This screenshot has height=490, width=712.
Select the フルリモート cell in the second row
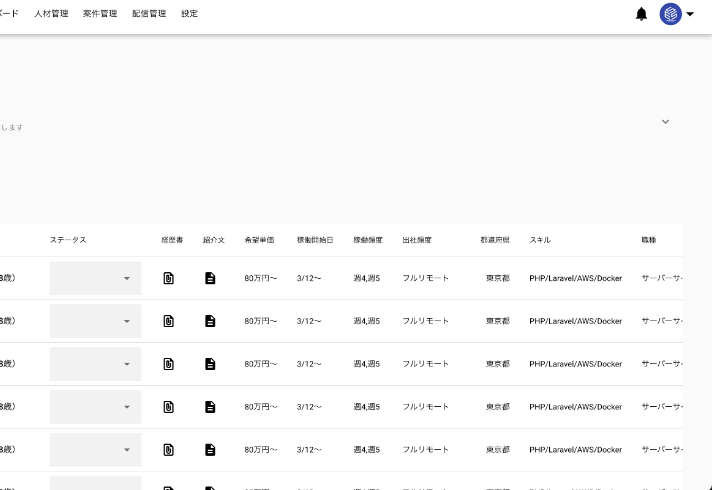[x=425, y=321]
